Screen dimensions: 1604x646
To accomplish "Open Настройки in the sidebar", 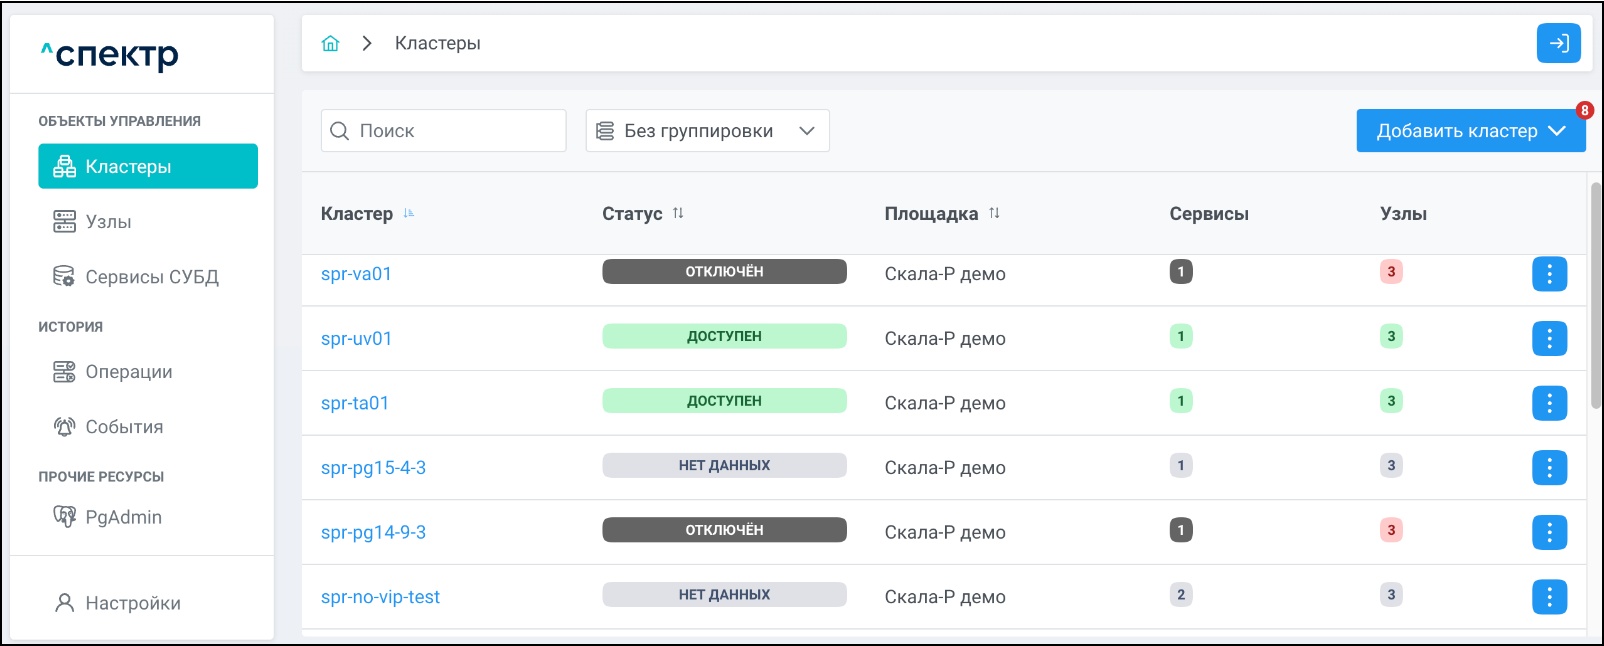I will coord(132,603).
